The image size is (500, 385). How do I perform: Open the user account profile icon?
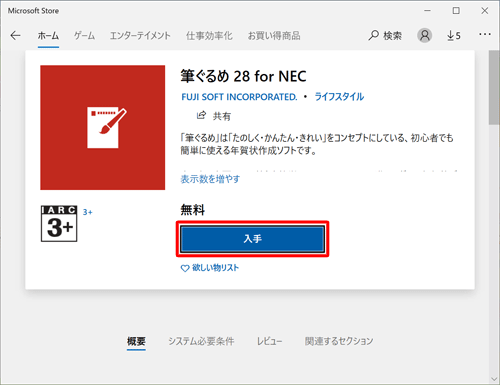[x=425, y=35]
